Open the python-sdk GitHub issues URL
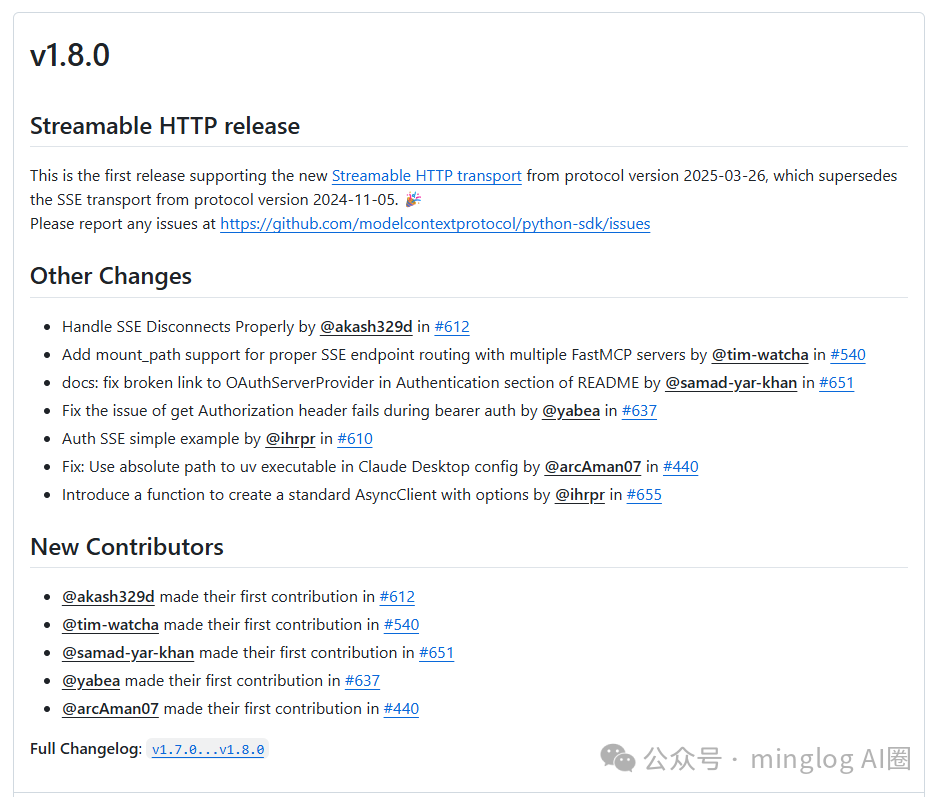Viewport: 942px width, 797px height. (435, 224)
